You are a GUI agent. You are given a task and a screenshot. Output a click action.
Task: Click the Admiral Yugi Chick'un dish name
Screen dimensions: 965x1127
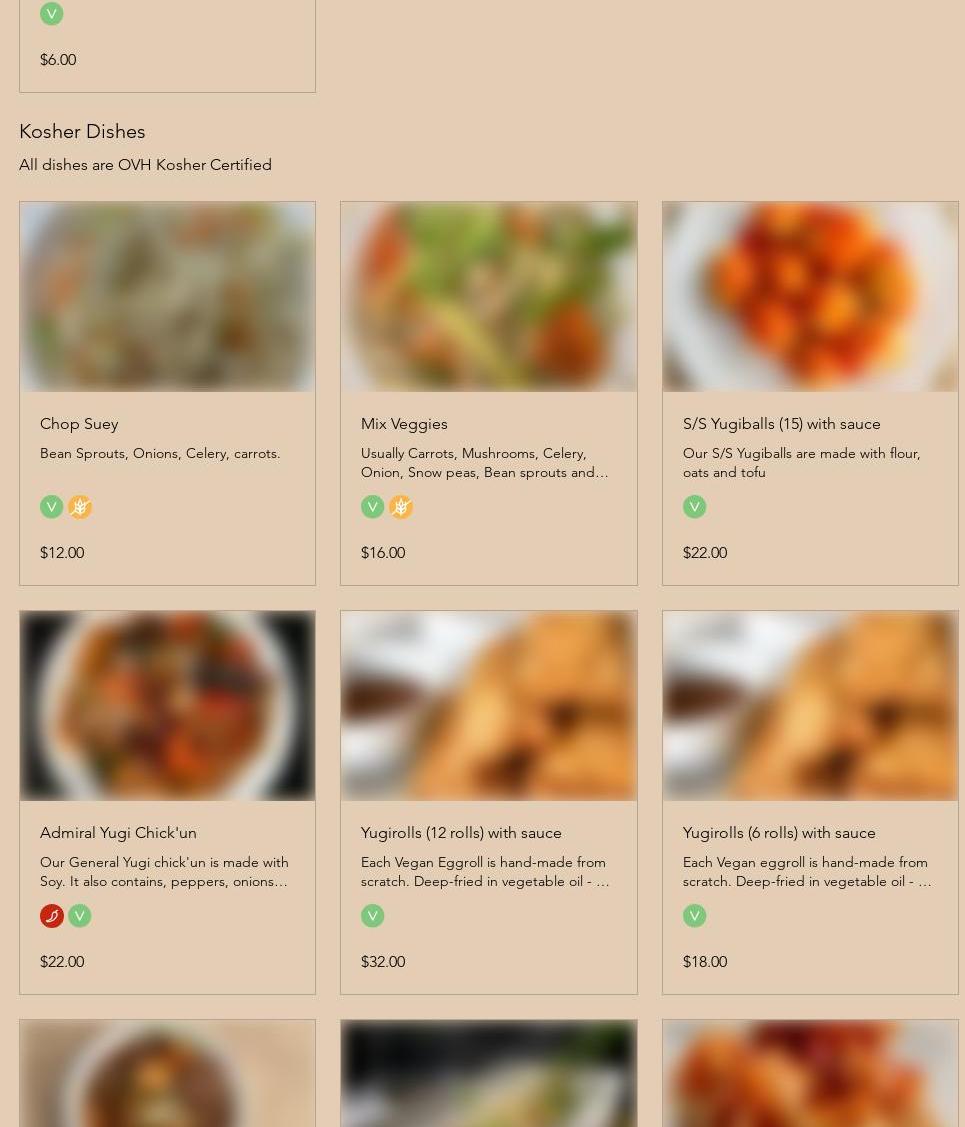click(118, 833)
